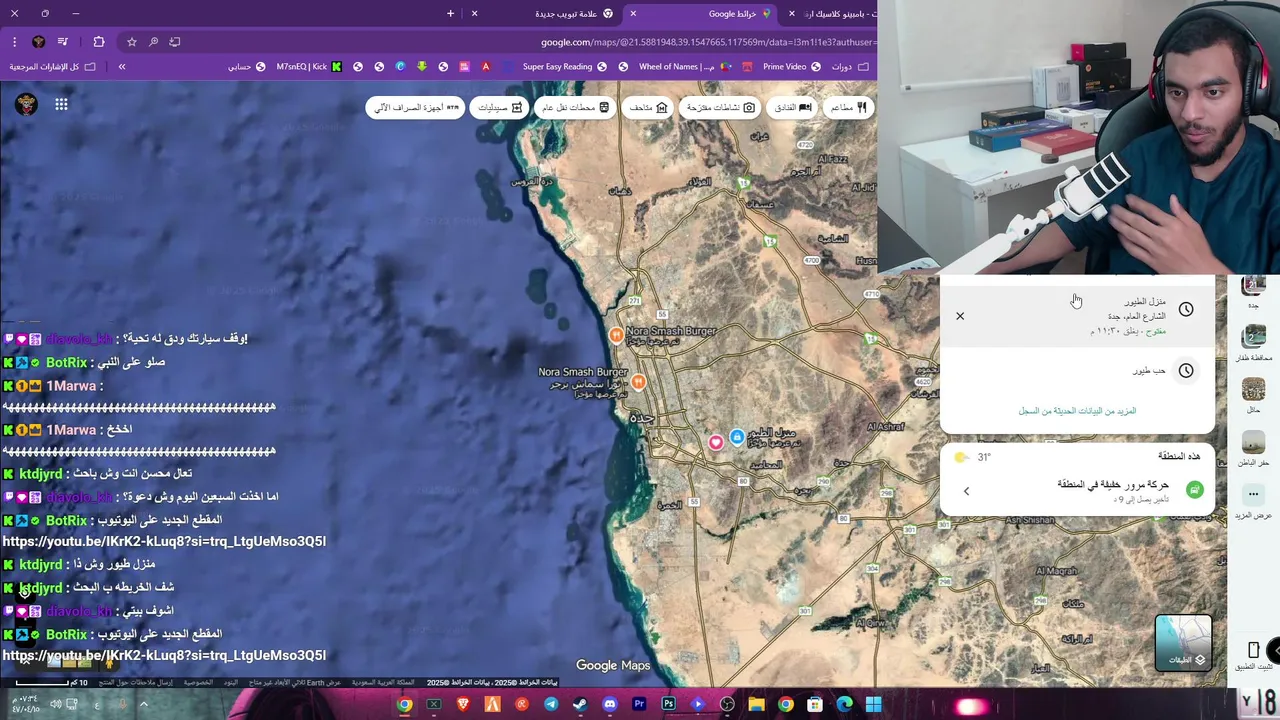Click clock icon beside حب طيور
Viewport: 1280px width, 720px height.
1186,371
